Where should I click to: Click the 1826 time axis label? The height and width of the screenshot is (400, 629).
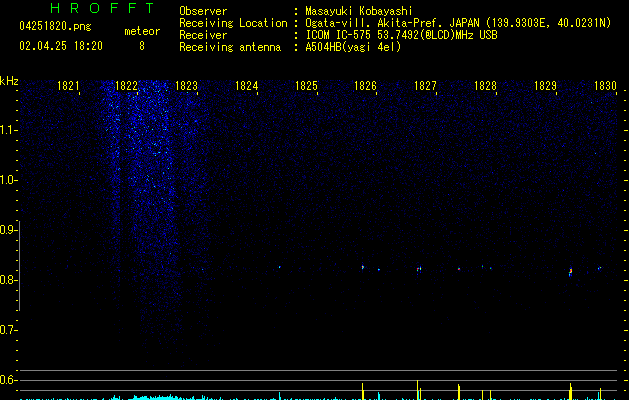(x=365, y=86)
